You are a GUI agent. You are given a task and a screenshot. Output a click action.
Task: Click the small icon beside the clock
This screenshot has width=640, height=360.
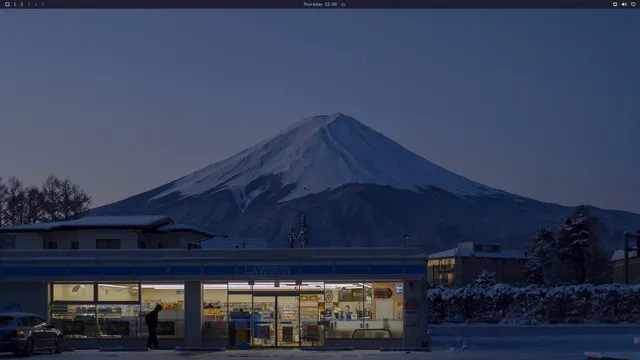[x=343, y=4]
